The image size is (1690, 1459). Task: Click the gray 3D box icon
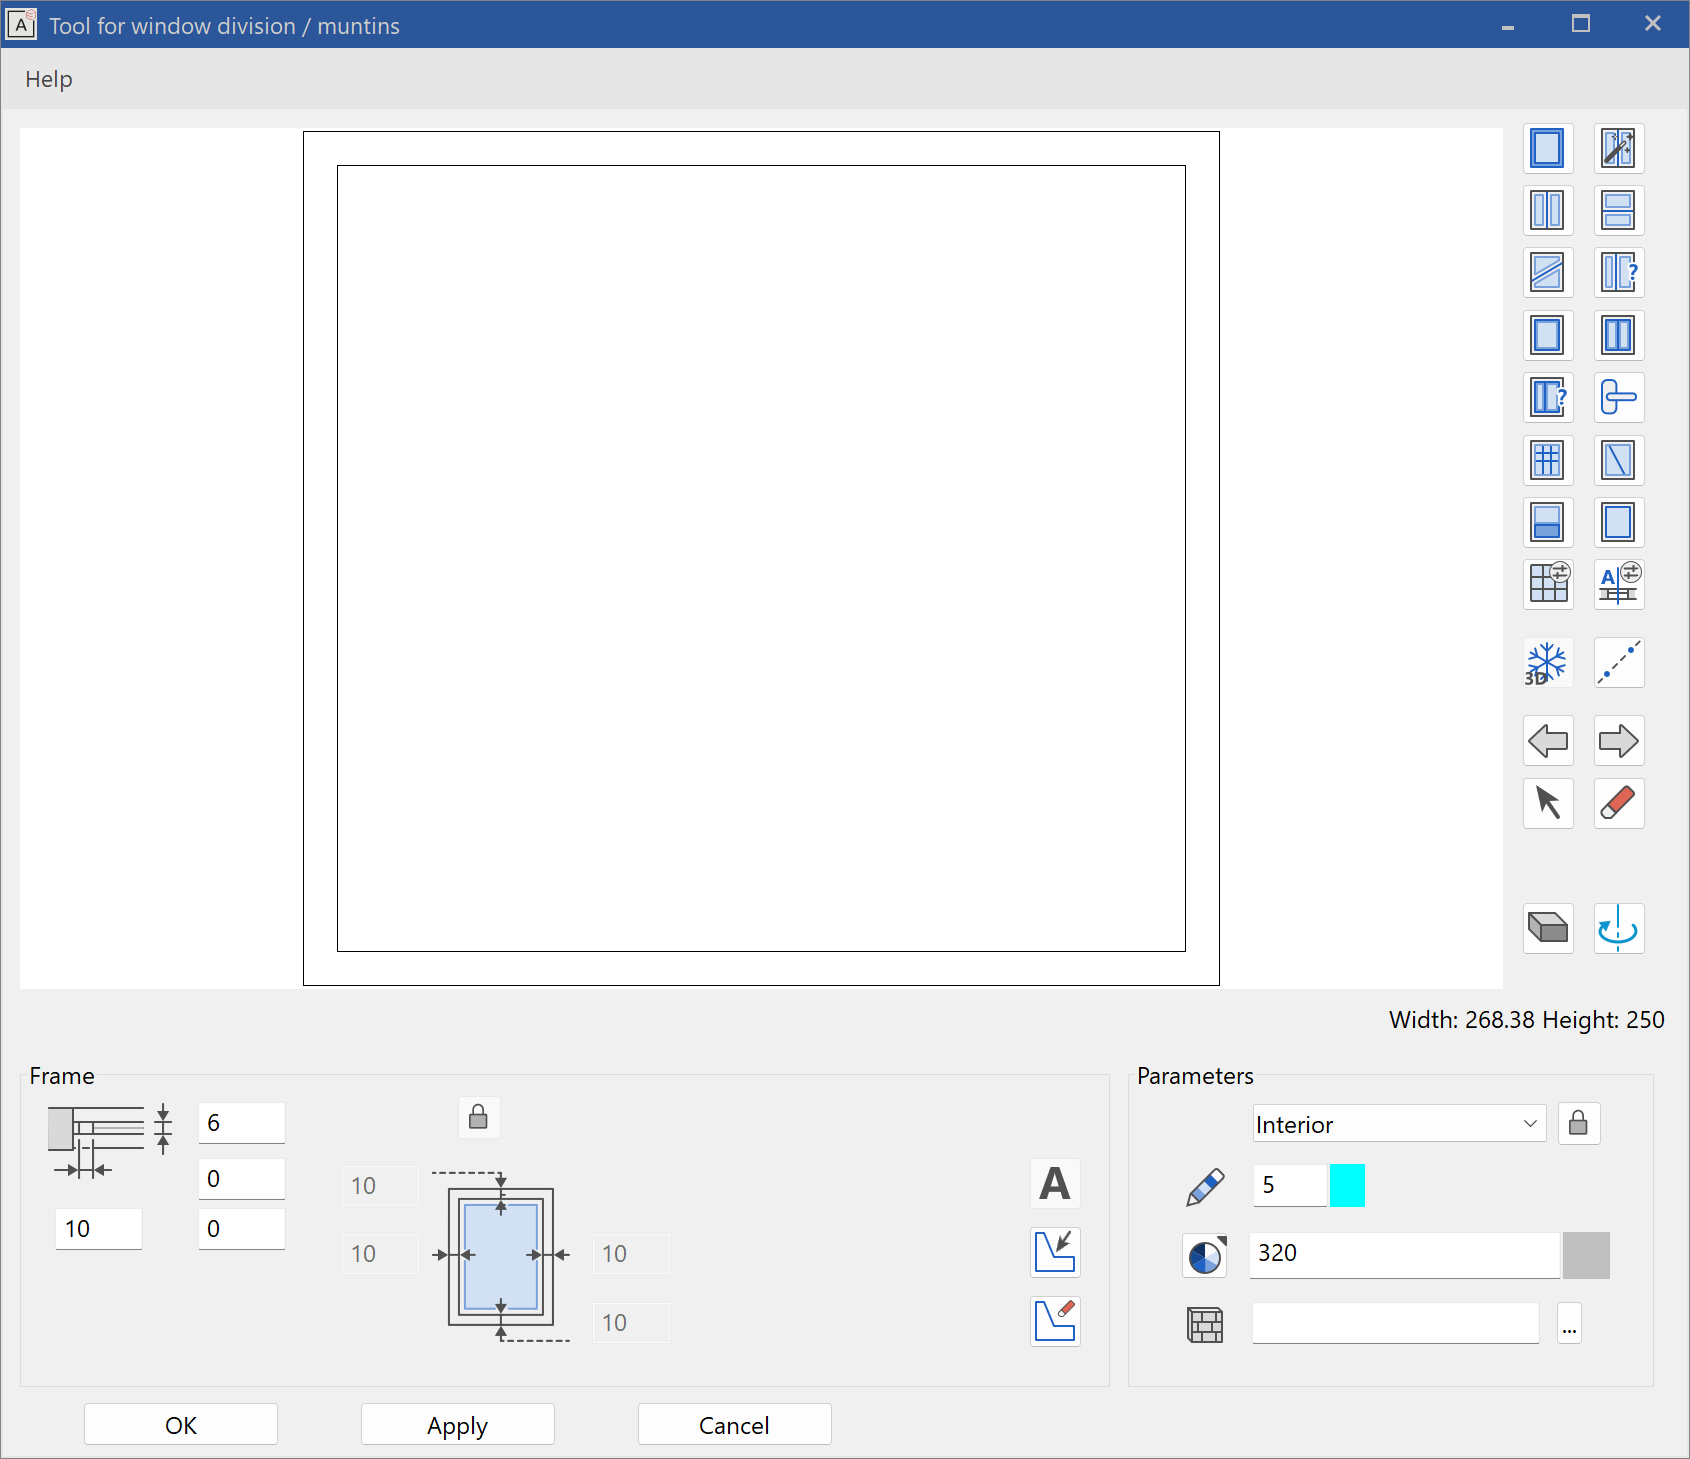(x=1548, y=928)
